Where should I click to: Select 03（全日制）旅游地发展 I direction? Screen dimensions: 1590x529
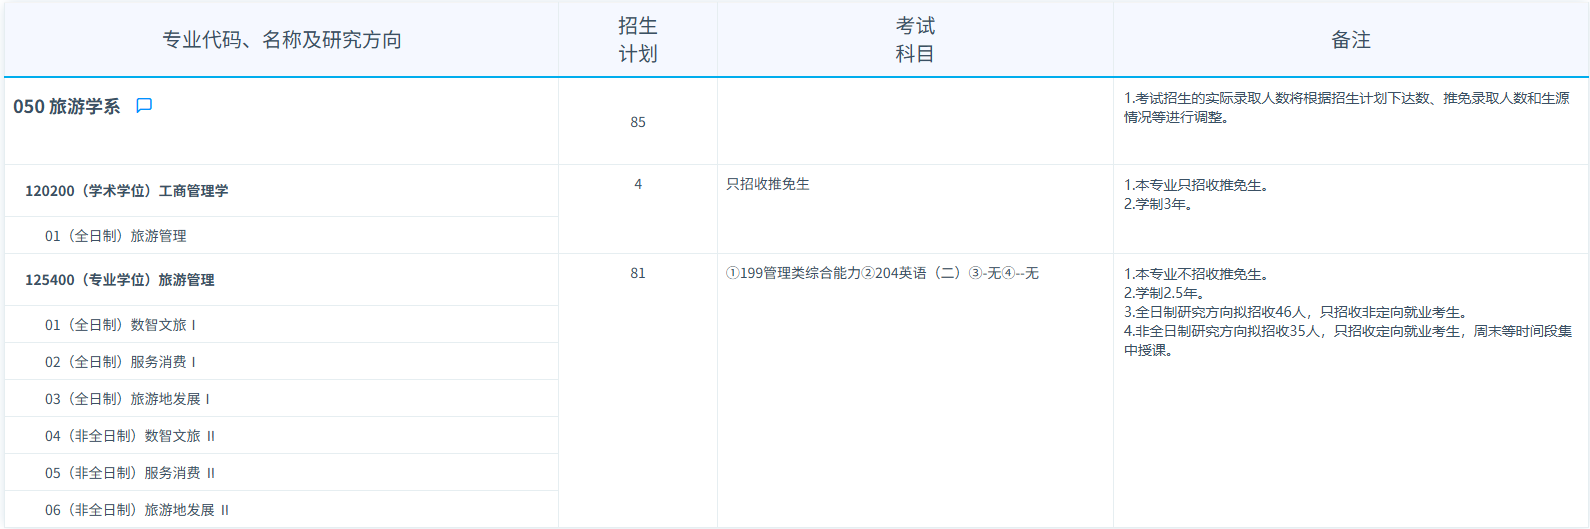(x=127, y=399)
